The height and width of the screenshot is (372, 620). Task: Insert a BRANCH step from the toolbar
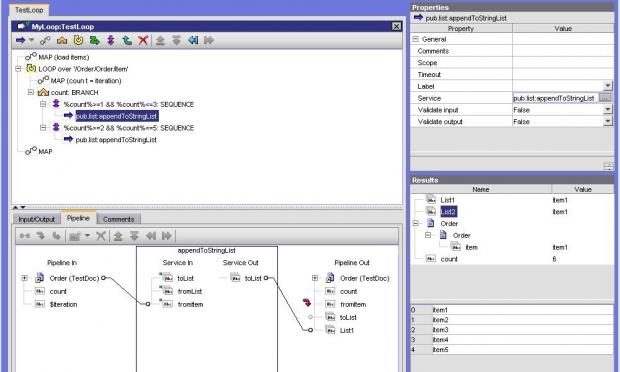(x=62, y=40)
